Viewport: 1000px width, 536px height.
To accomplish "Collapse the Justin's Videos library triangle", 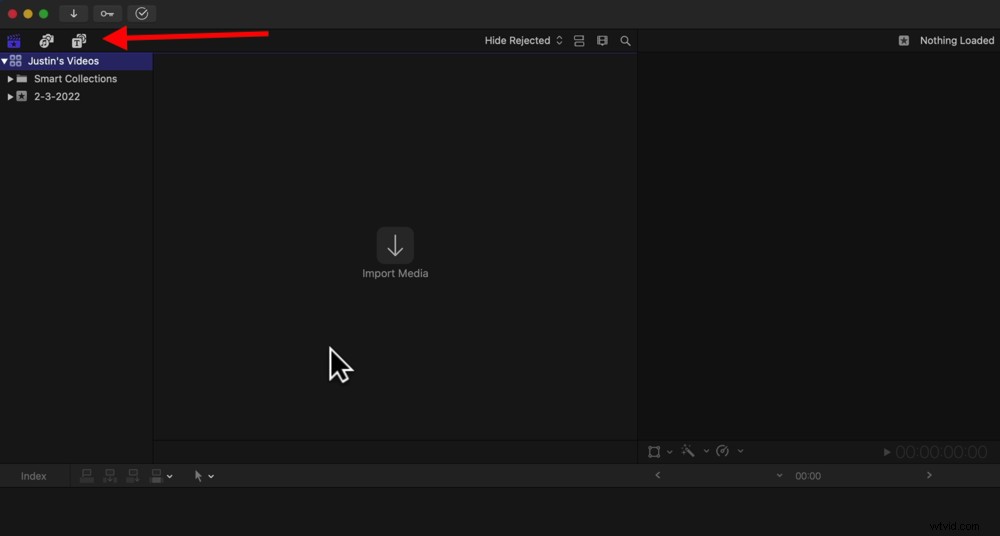I will pos(4,61).
